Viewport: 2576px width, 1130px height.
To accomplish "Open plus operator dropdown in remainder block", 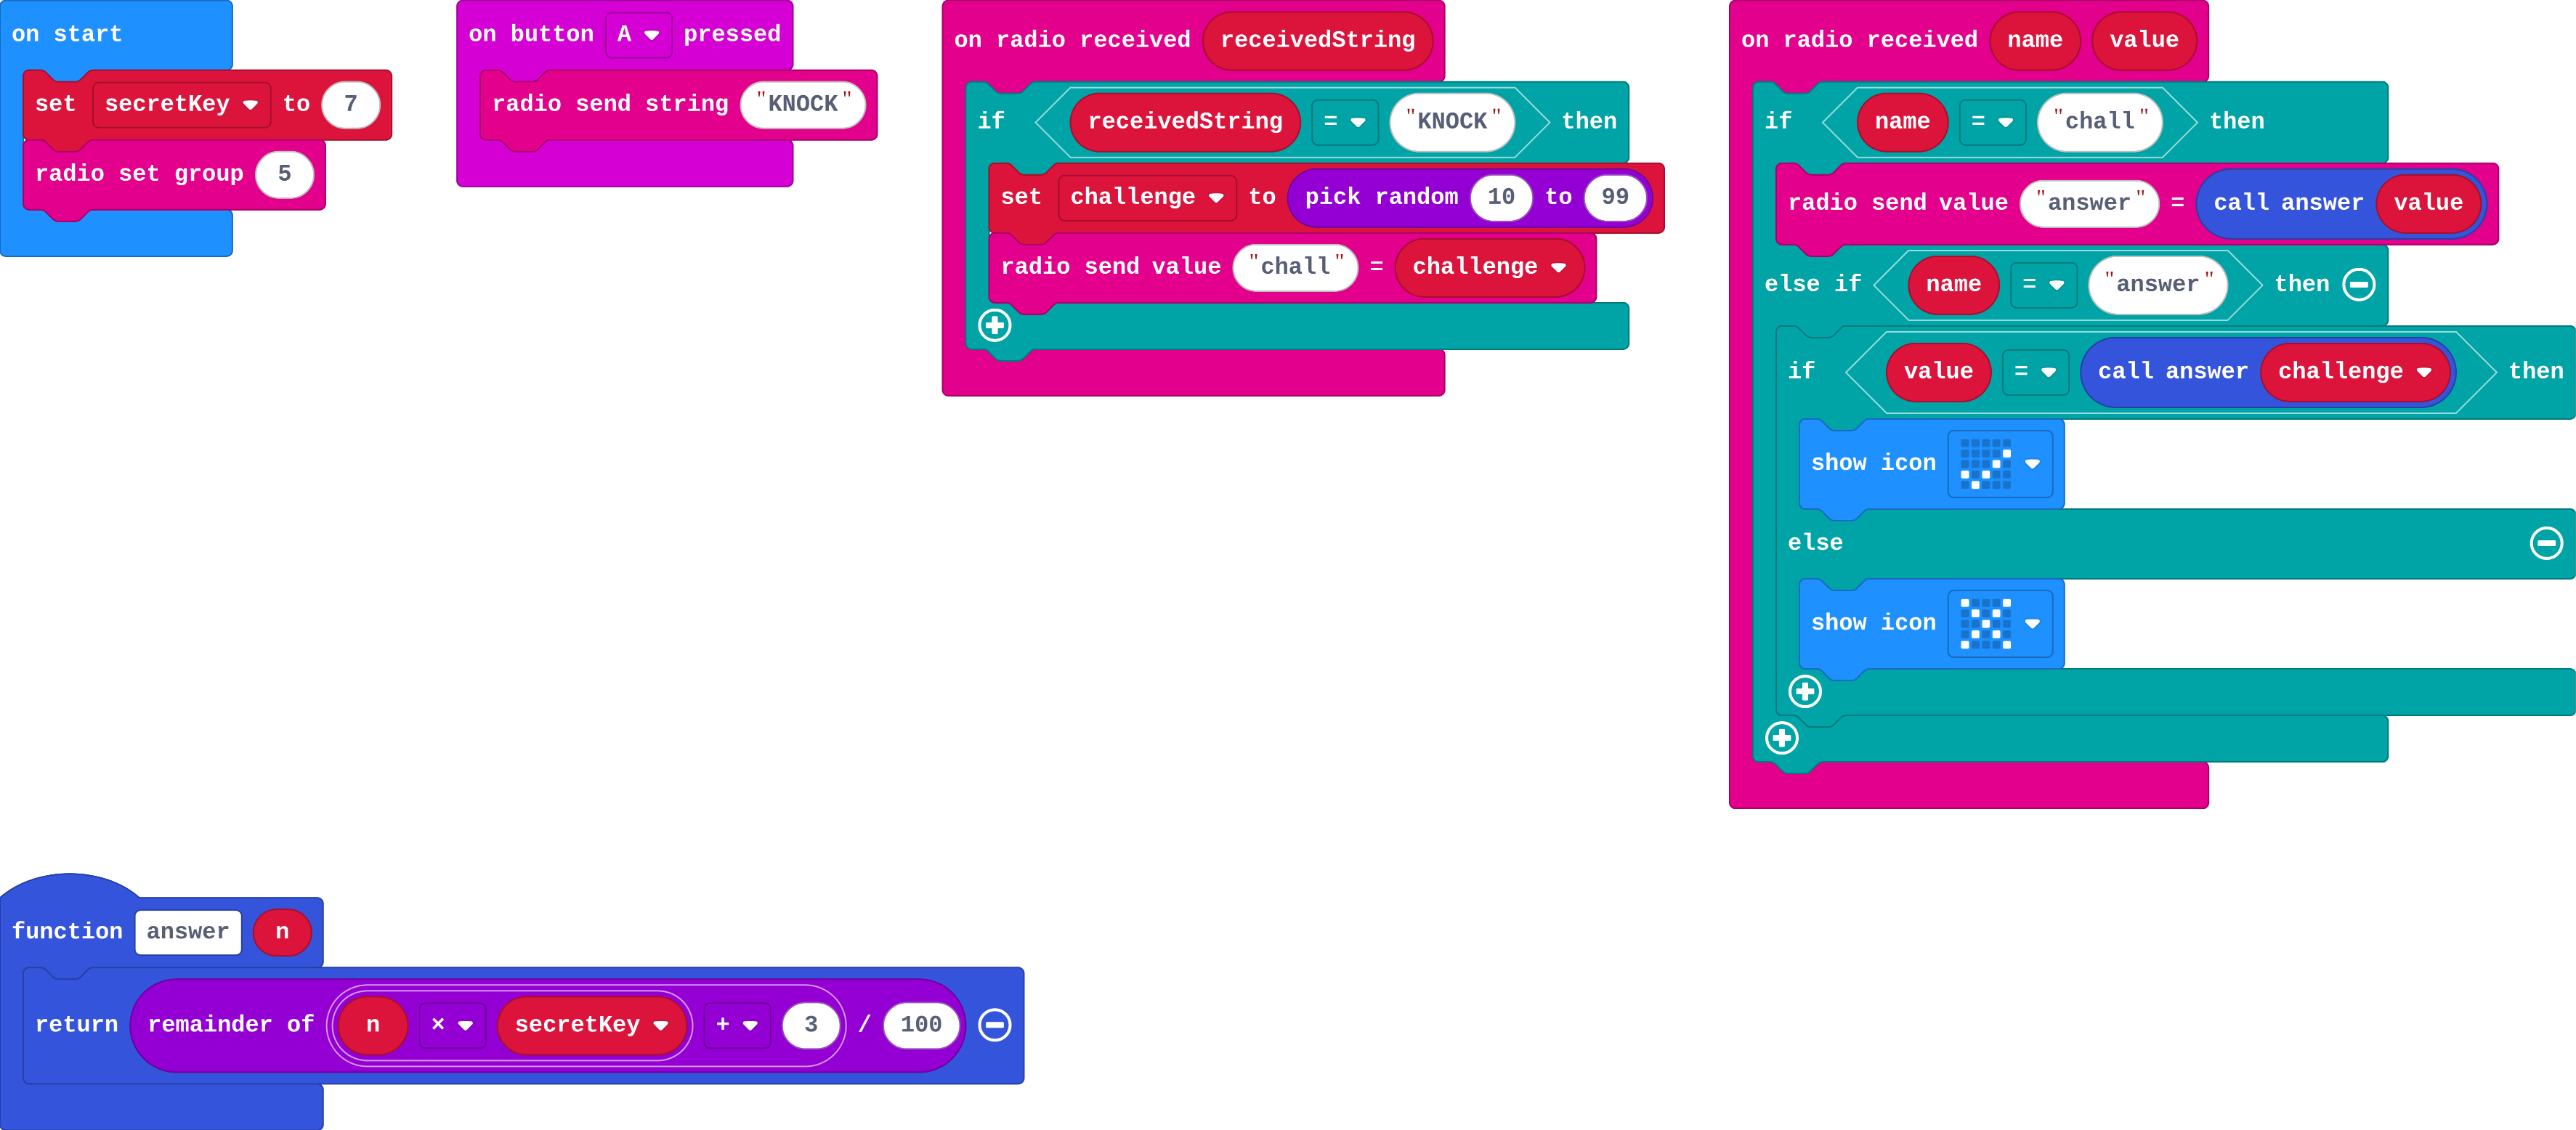I will [737, 1025].
